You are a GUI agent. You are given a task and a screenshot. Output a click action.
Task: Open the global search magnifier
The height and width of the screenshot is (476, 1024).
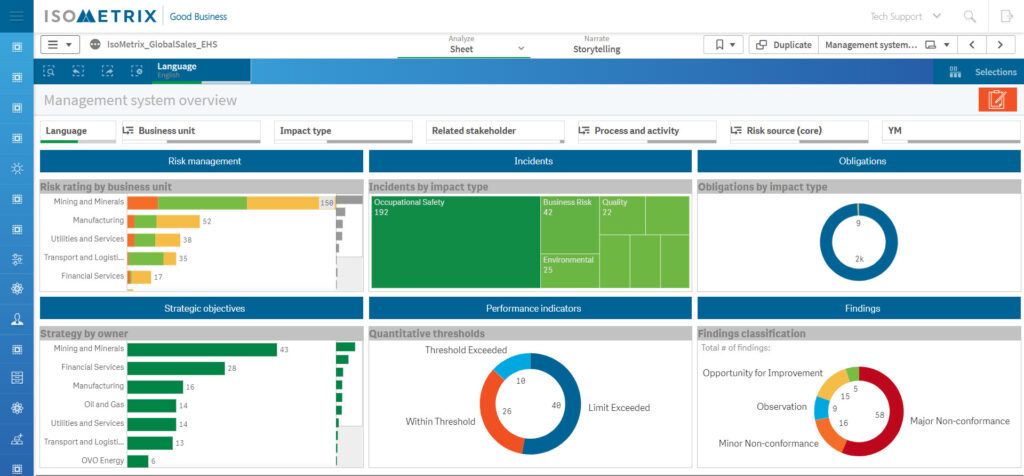click(970, 16)
